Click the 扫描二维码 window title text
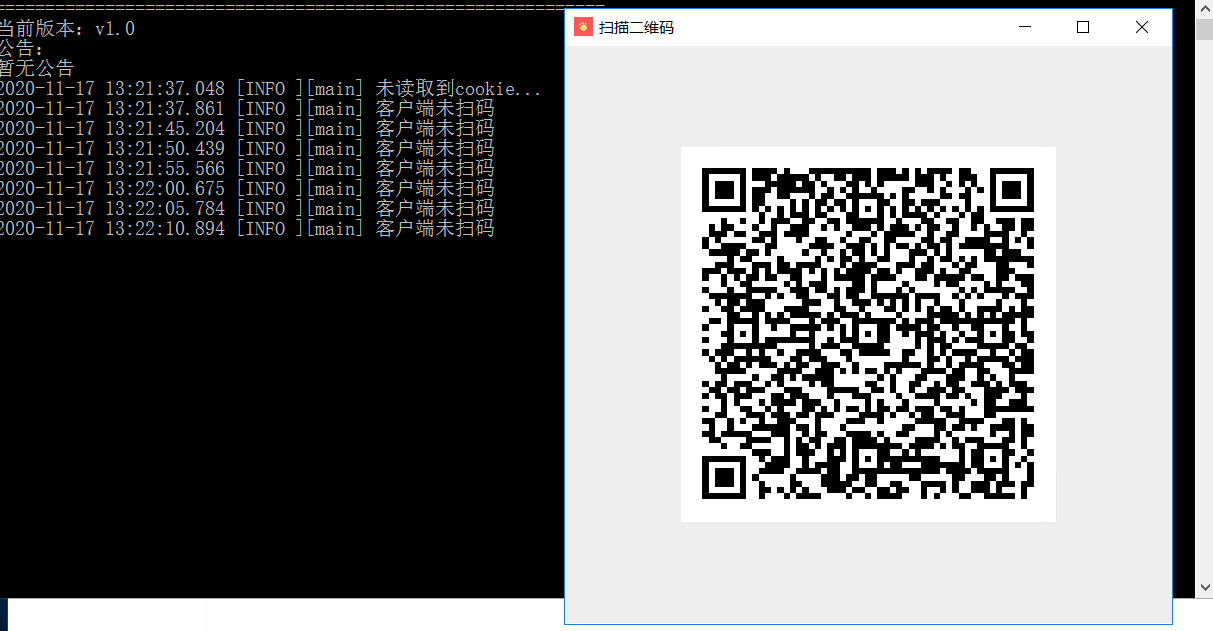The height and width of the screenshot is (631, 1213). coord(636,28)
